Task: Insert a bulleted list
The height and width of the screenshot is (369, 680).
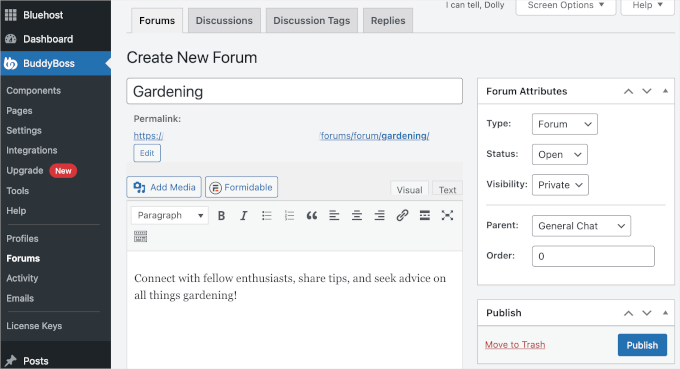Action: click(x=267, y=216)
